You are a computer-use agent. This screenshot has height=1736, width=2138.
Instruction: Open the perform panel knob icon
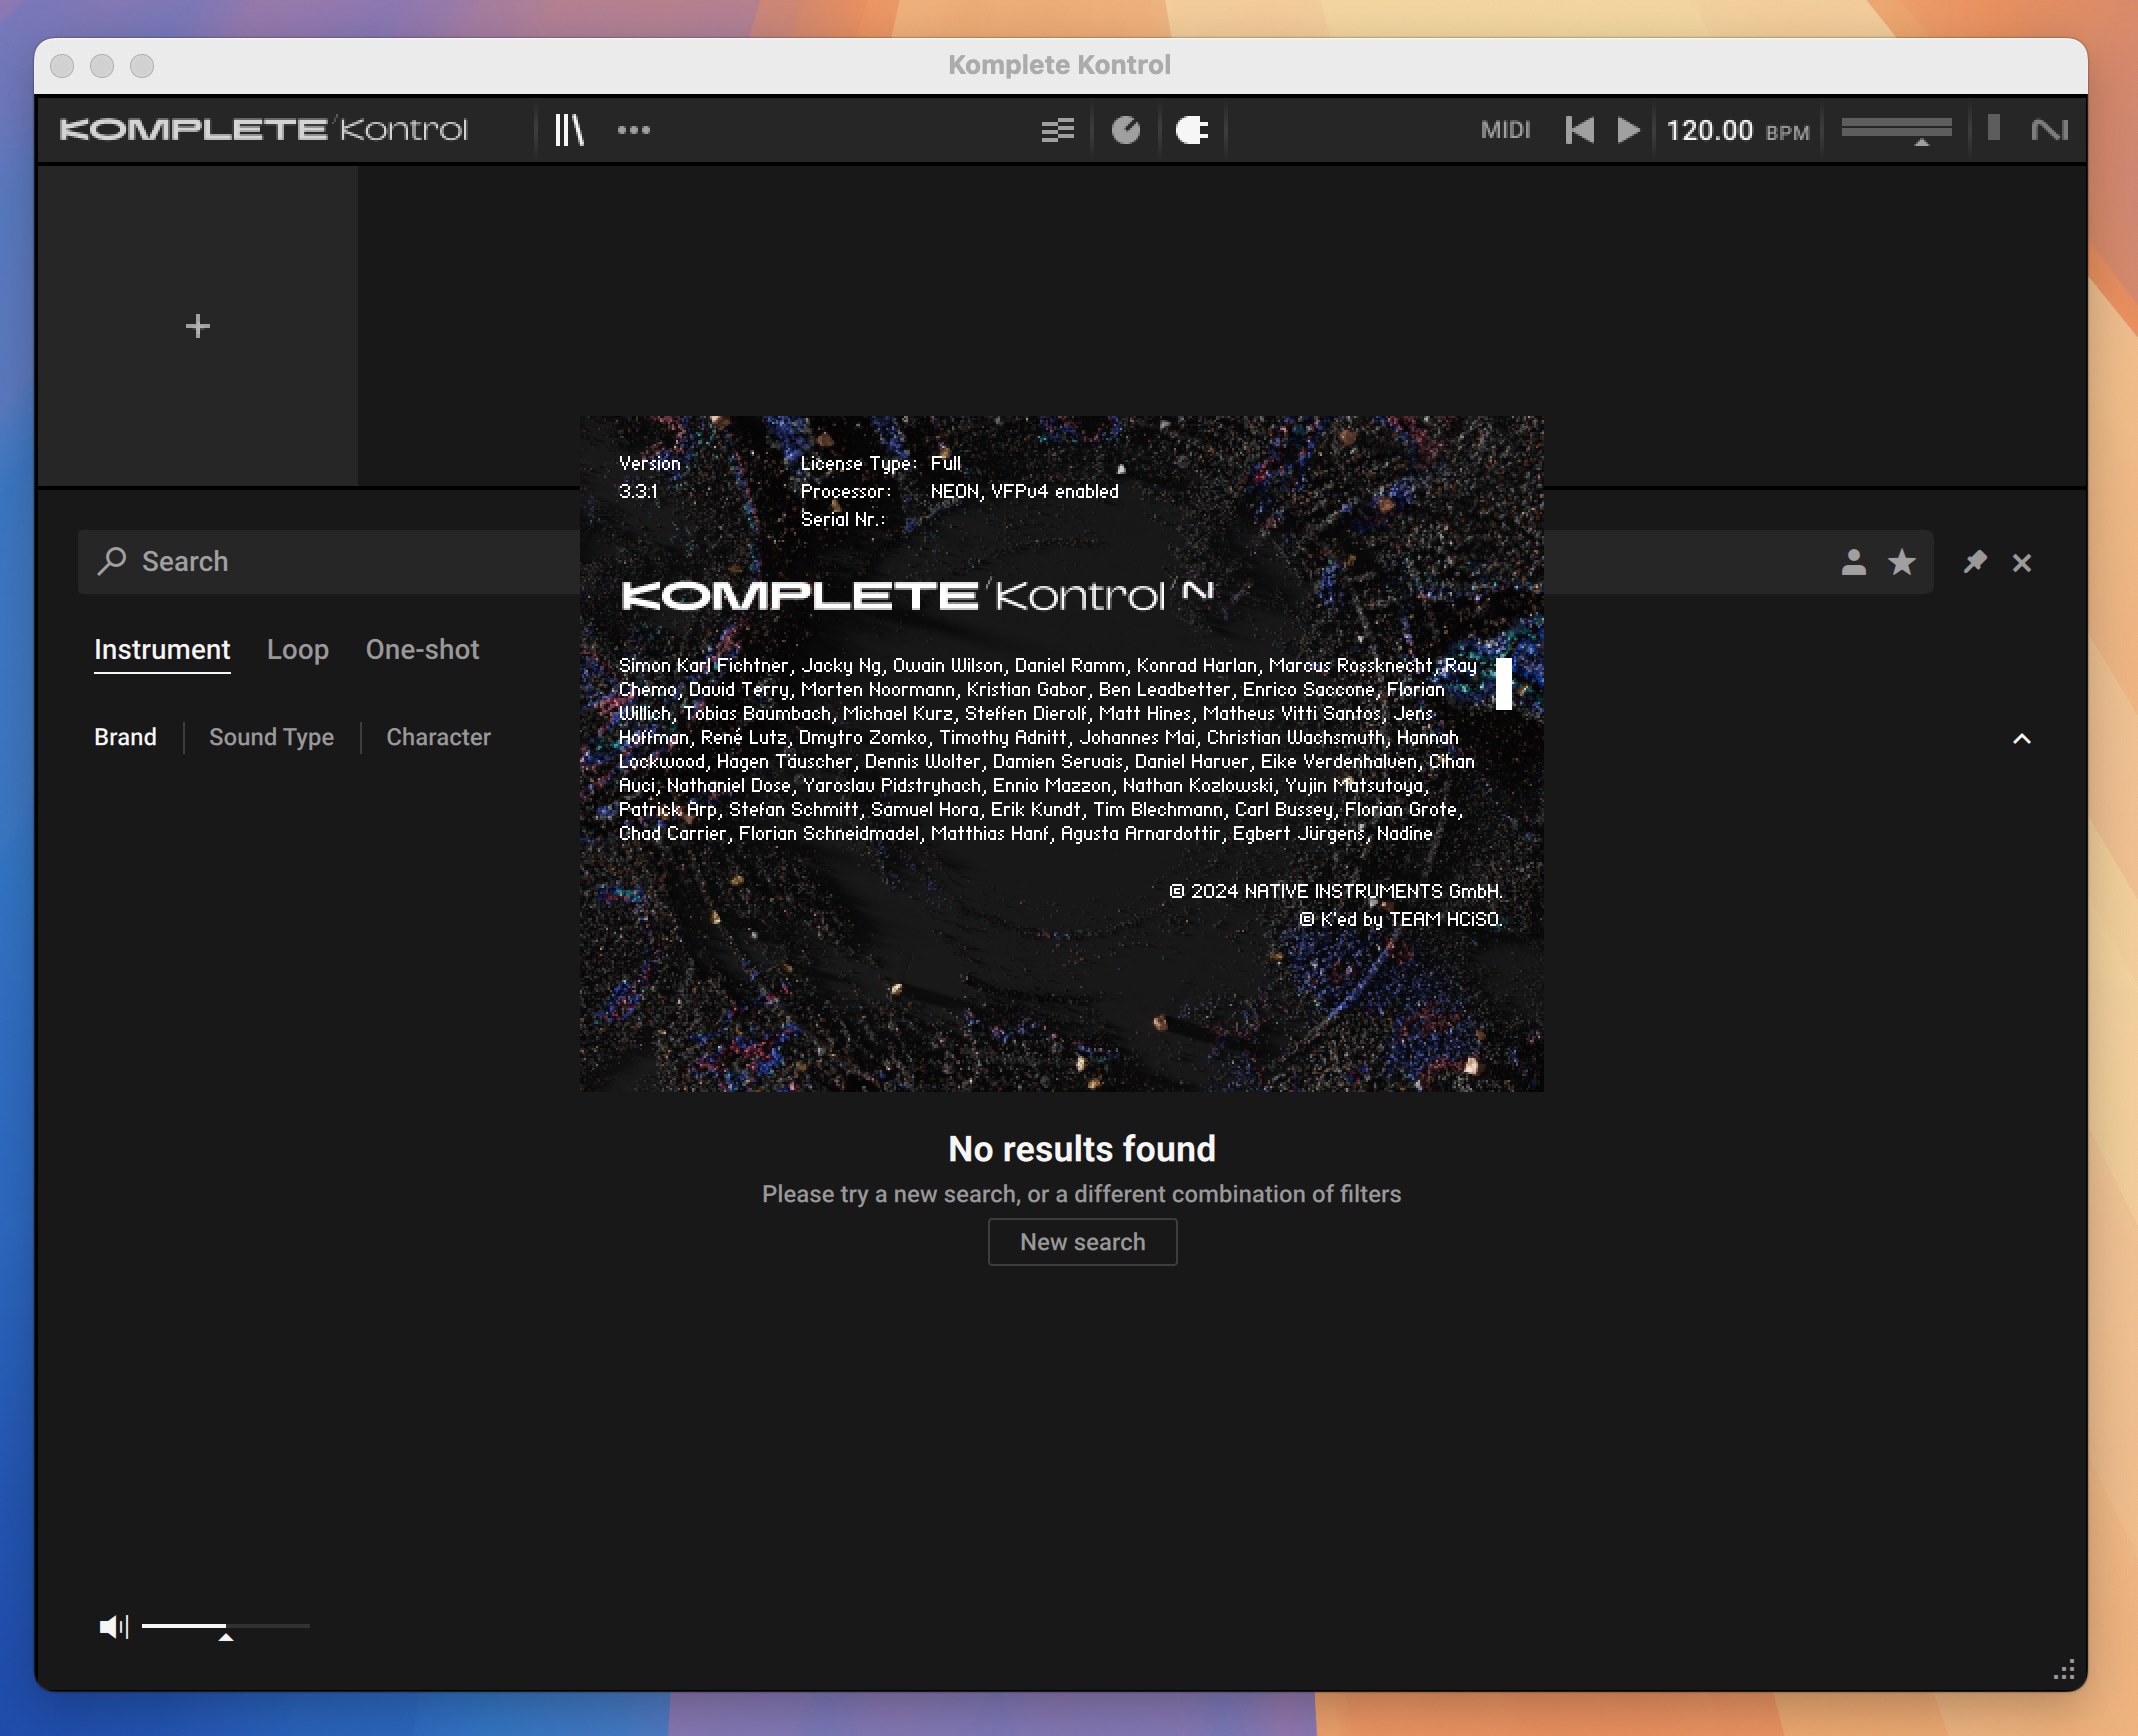pos(1126,130)
